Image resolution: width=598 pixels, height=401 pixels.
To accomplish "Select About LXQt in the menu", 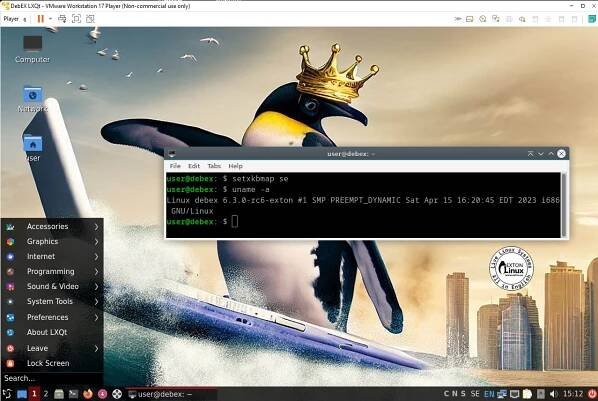I will click(x=52, y=332).
